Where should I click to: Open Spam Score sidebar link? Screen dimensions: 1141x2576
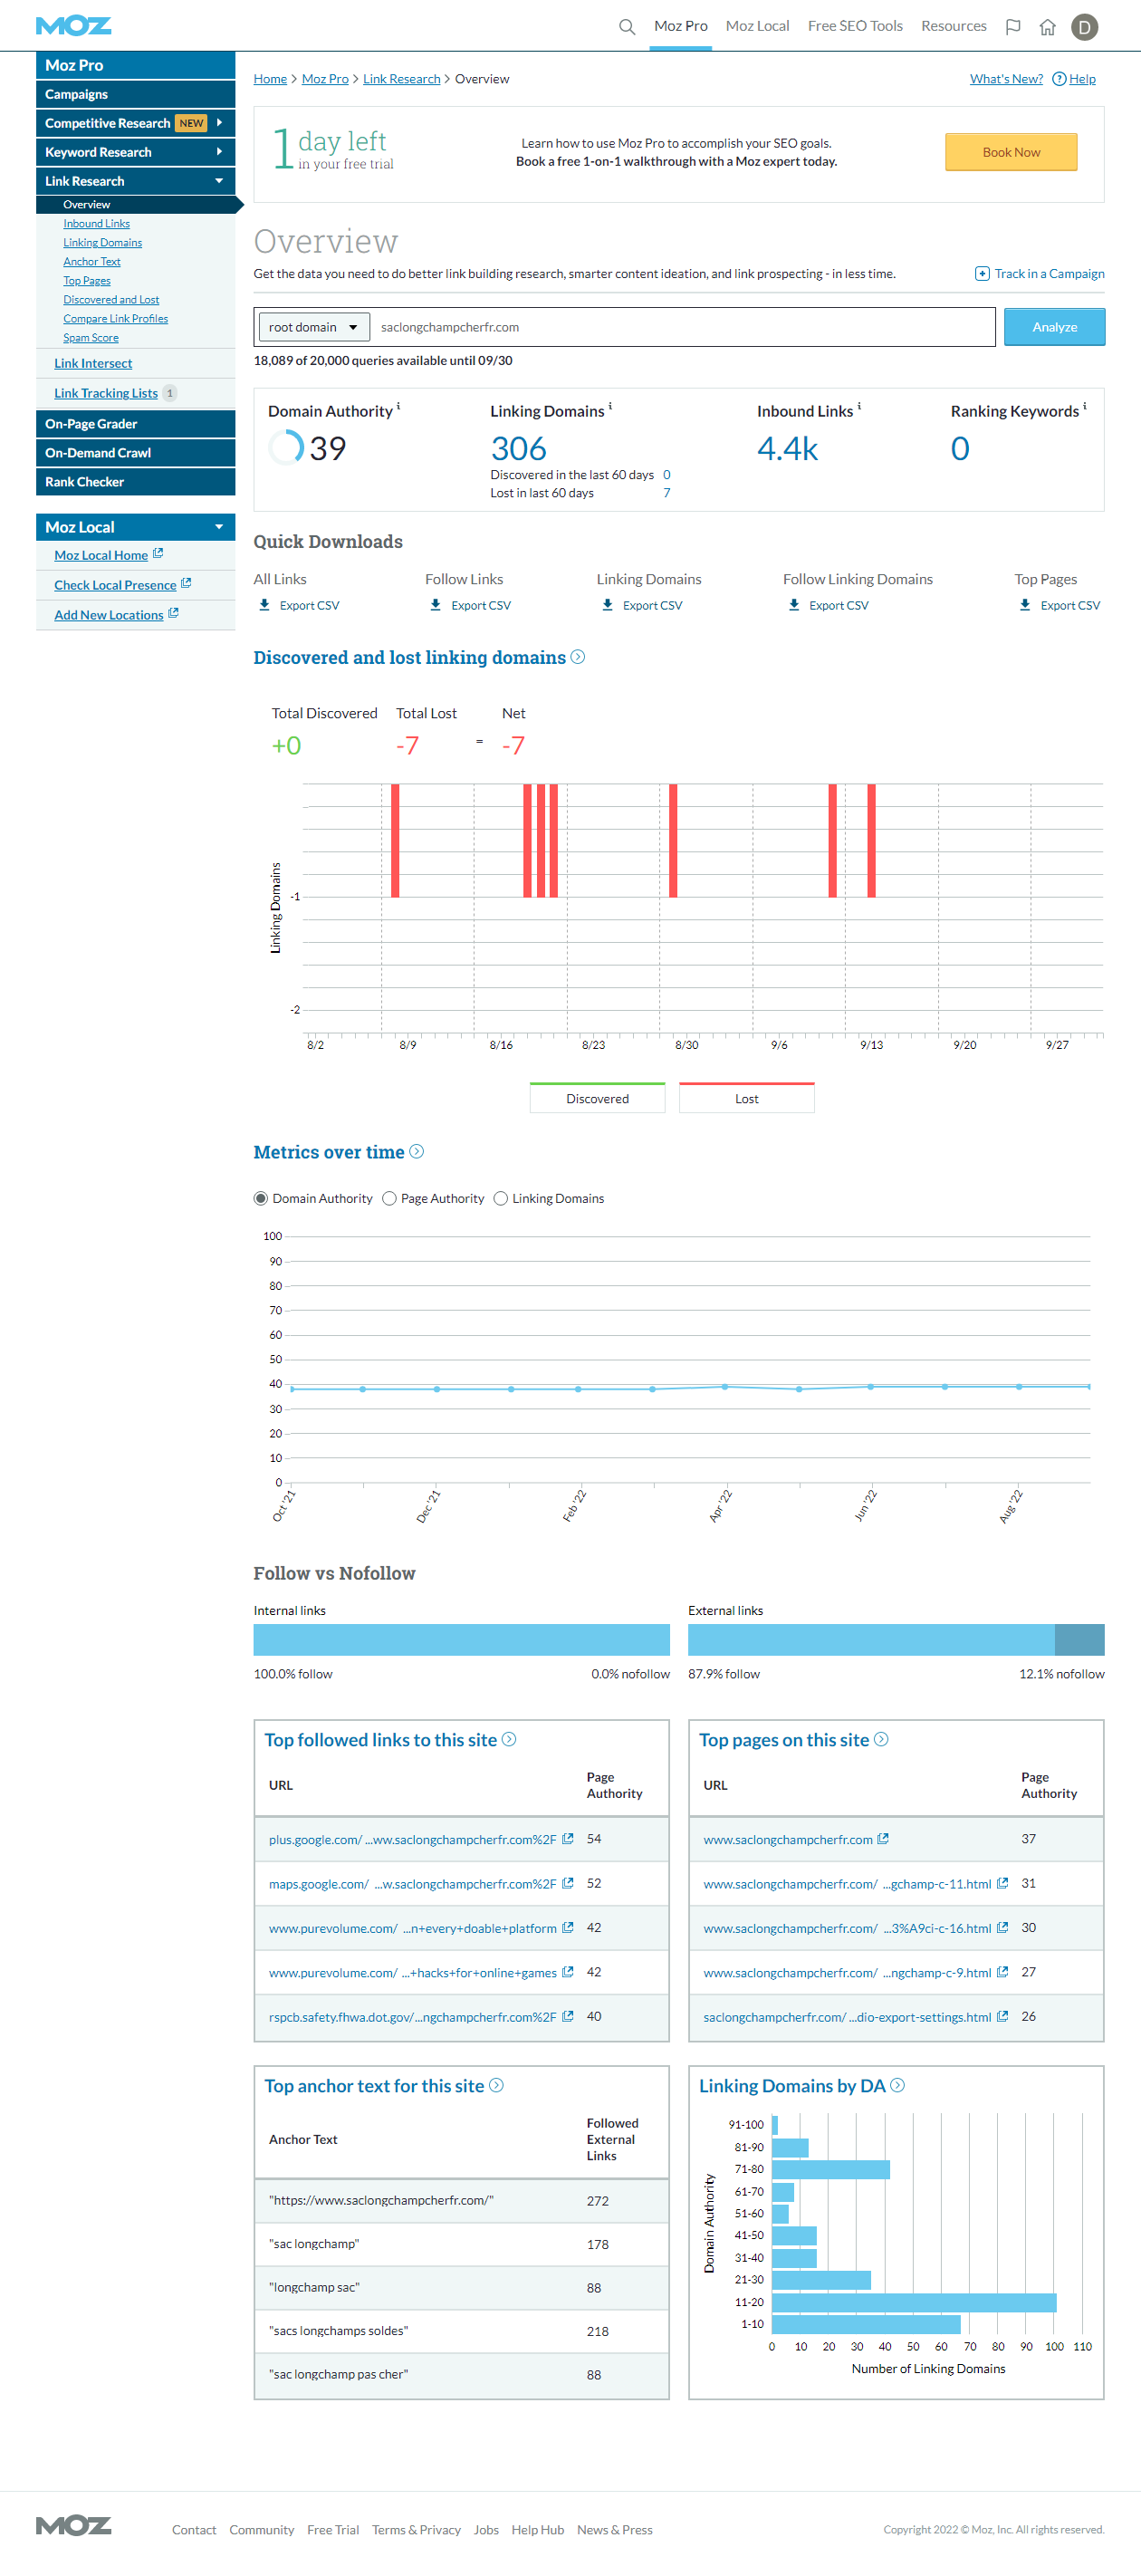[91, 338]
